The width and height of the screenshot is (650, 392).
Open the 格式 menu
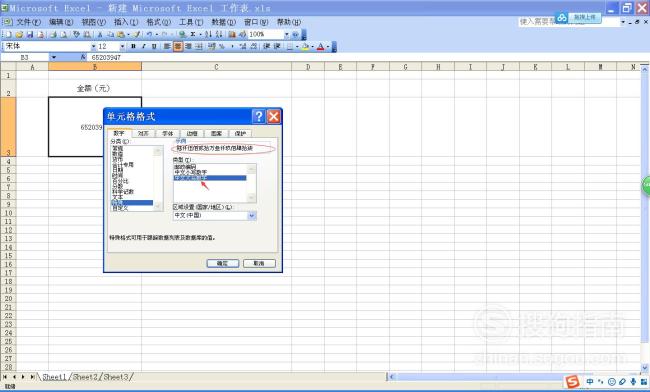click(158, 22)
